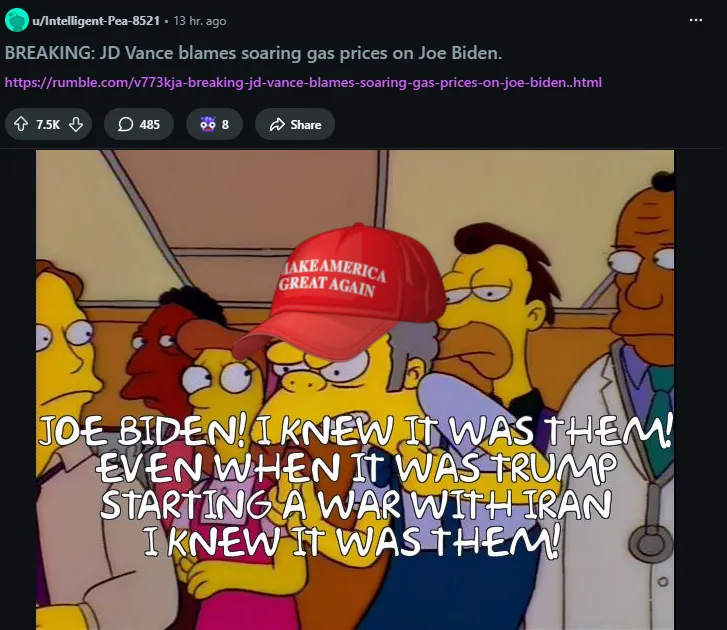
Task: Click the award icon on the post
Action: pyautogui.click(x=208, y=124)
